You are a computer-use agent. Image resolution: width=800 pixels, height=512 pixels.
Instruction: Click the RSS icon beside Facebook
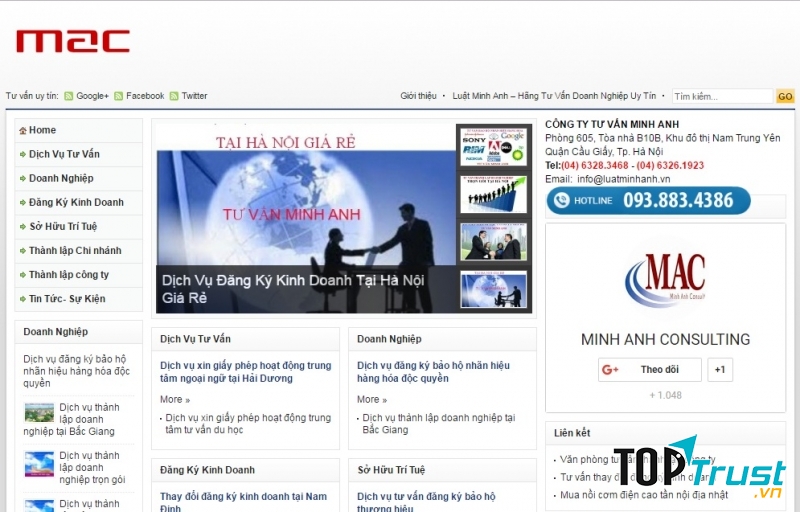pyautogui.click(x=118, y=96)
